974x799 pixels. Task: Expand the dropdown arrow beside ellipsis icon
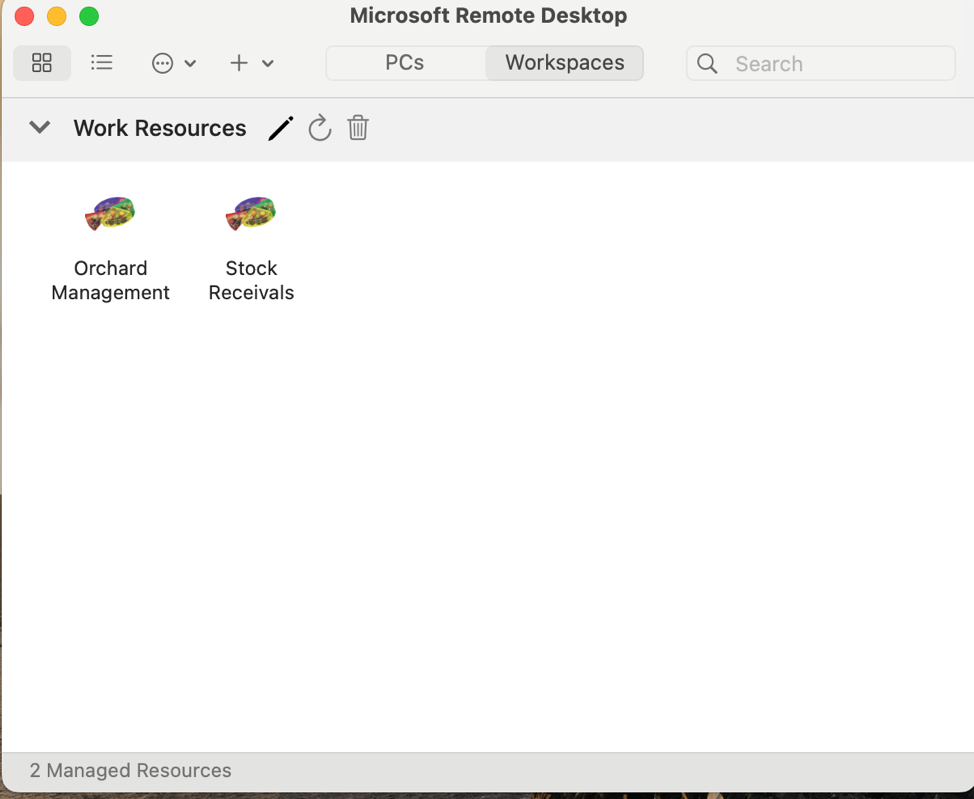point(191,63)
